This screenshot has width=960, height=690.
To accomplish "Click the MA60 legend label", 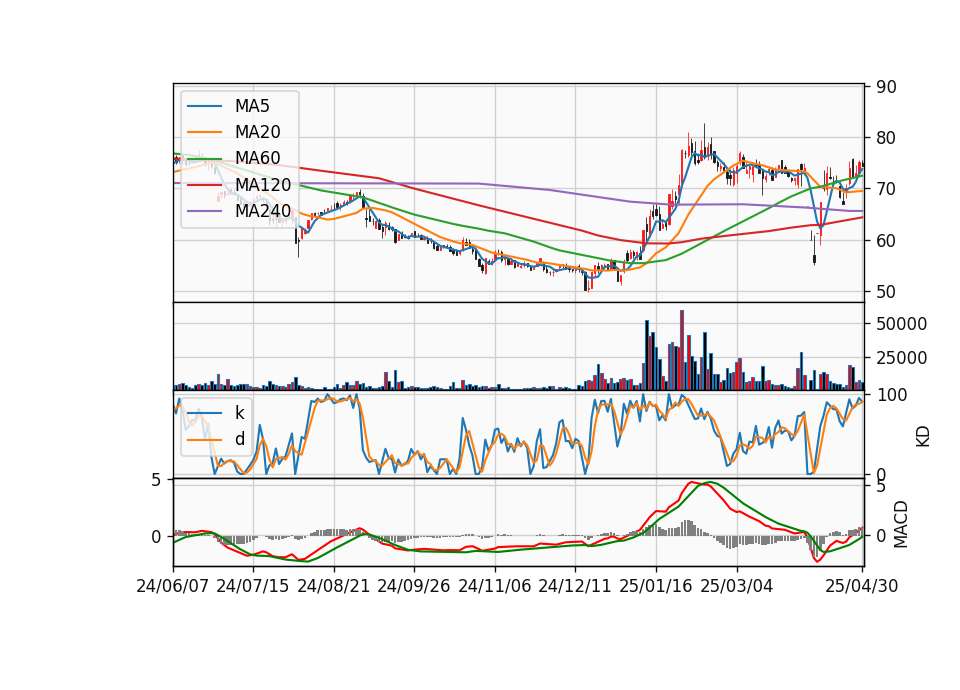I will coord(258,158).
